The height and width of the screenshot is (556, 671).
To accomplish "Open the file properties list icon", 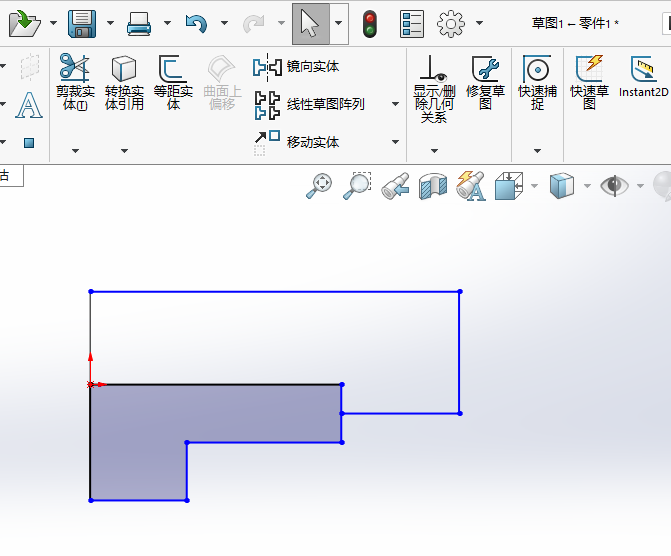I will [x=412, y=24].
